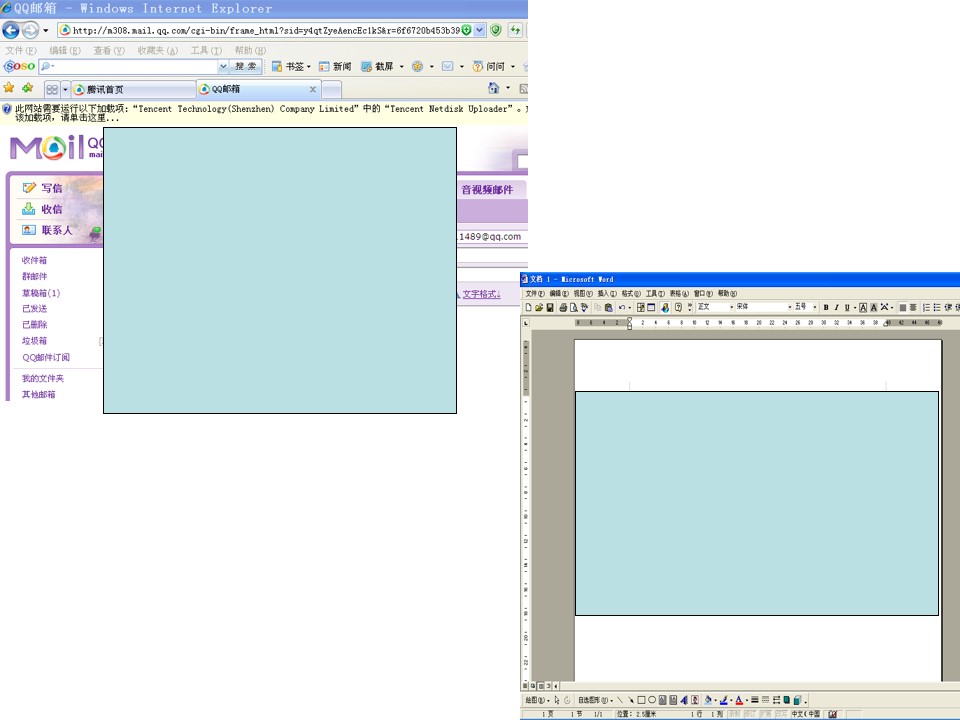Click Print Preview icon in Word
This screenshot has width=960, height=720.
tap(574, 307)
